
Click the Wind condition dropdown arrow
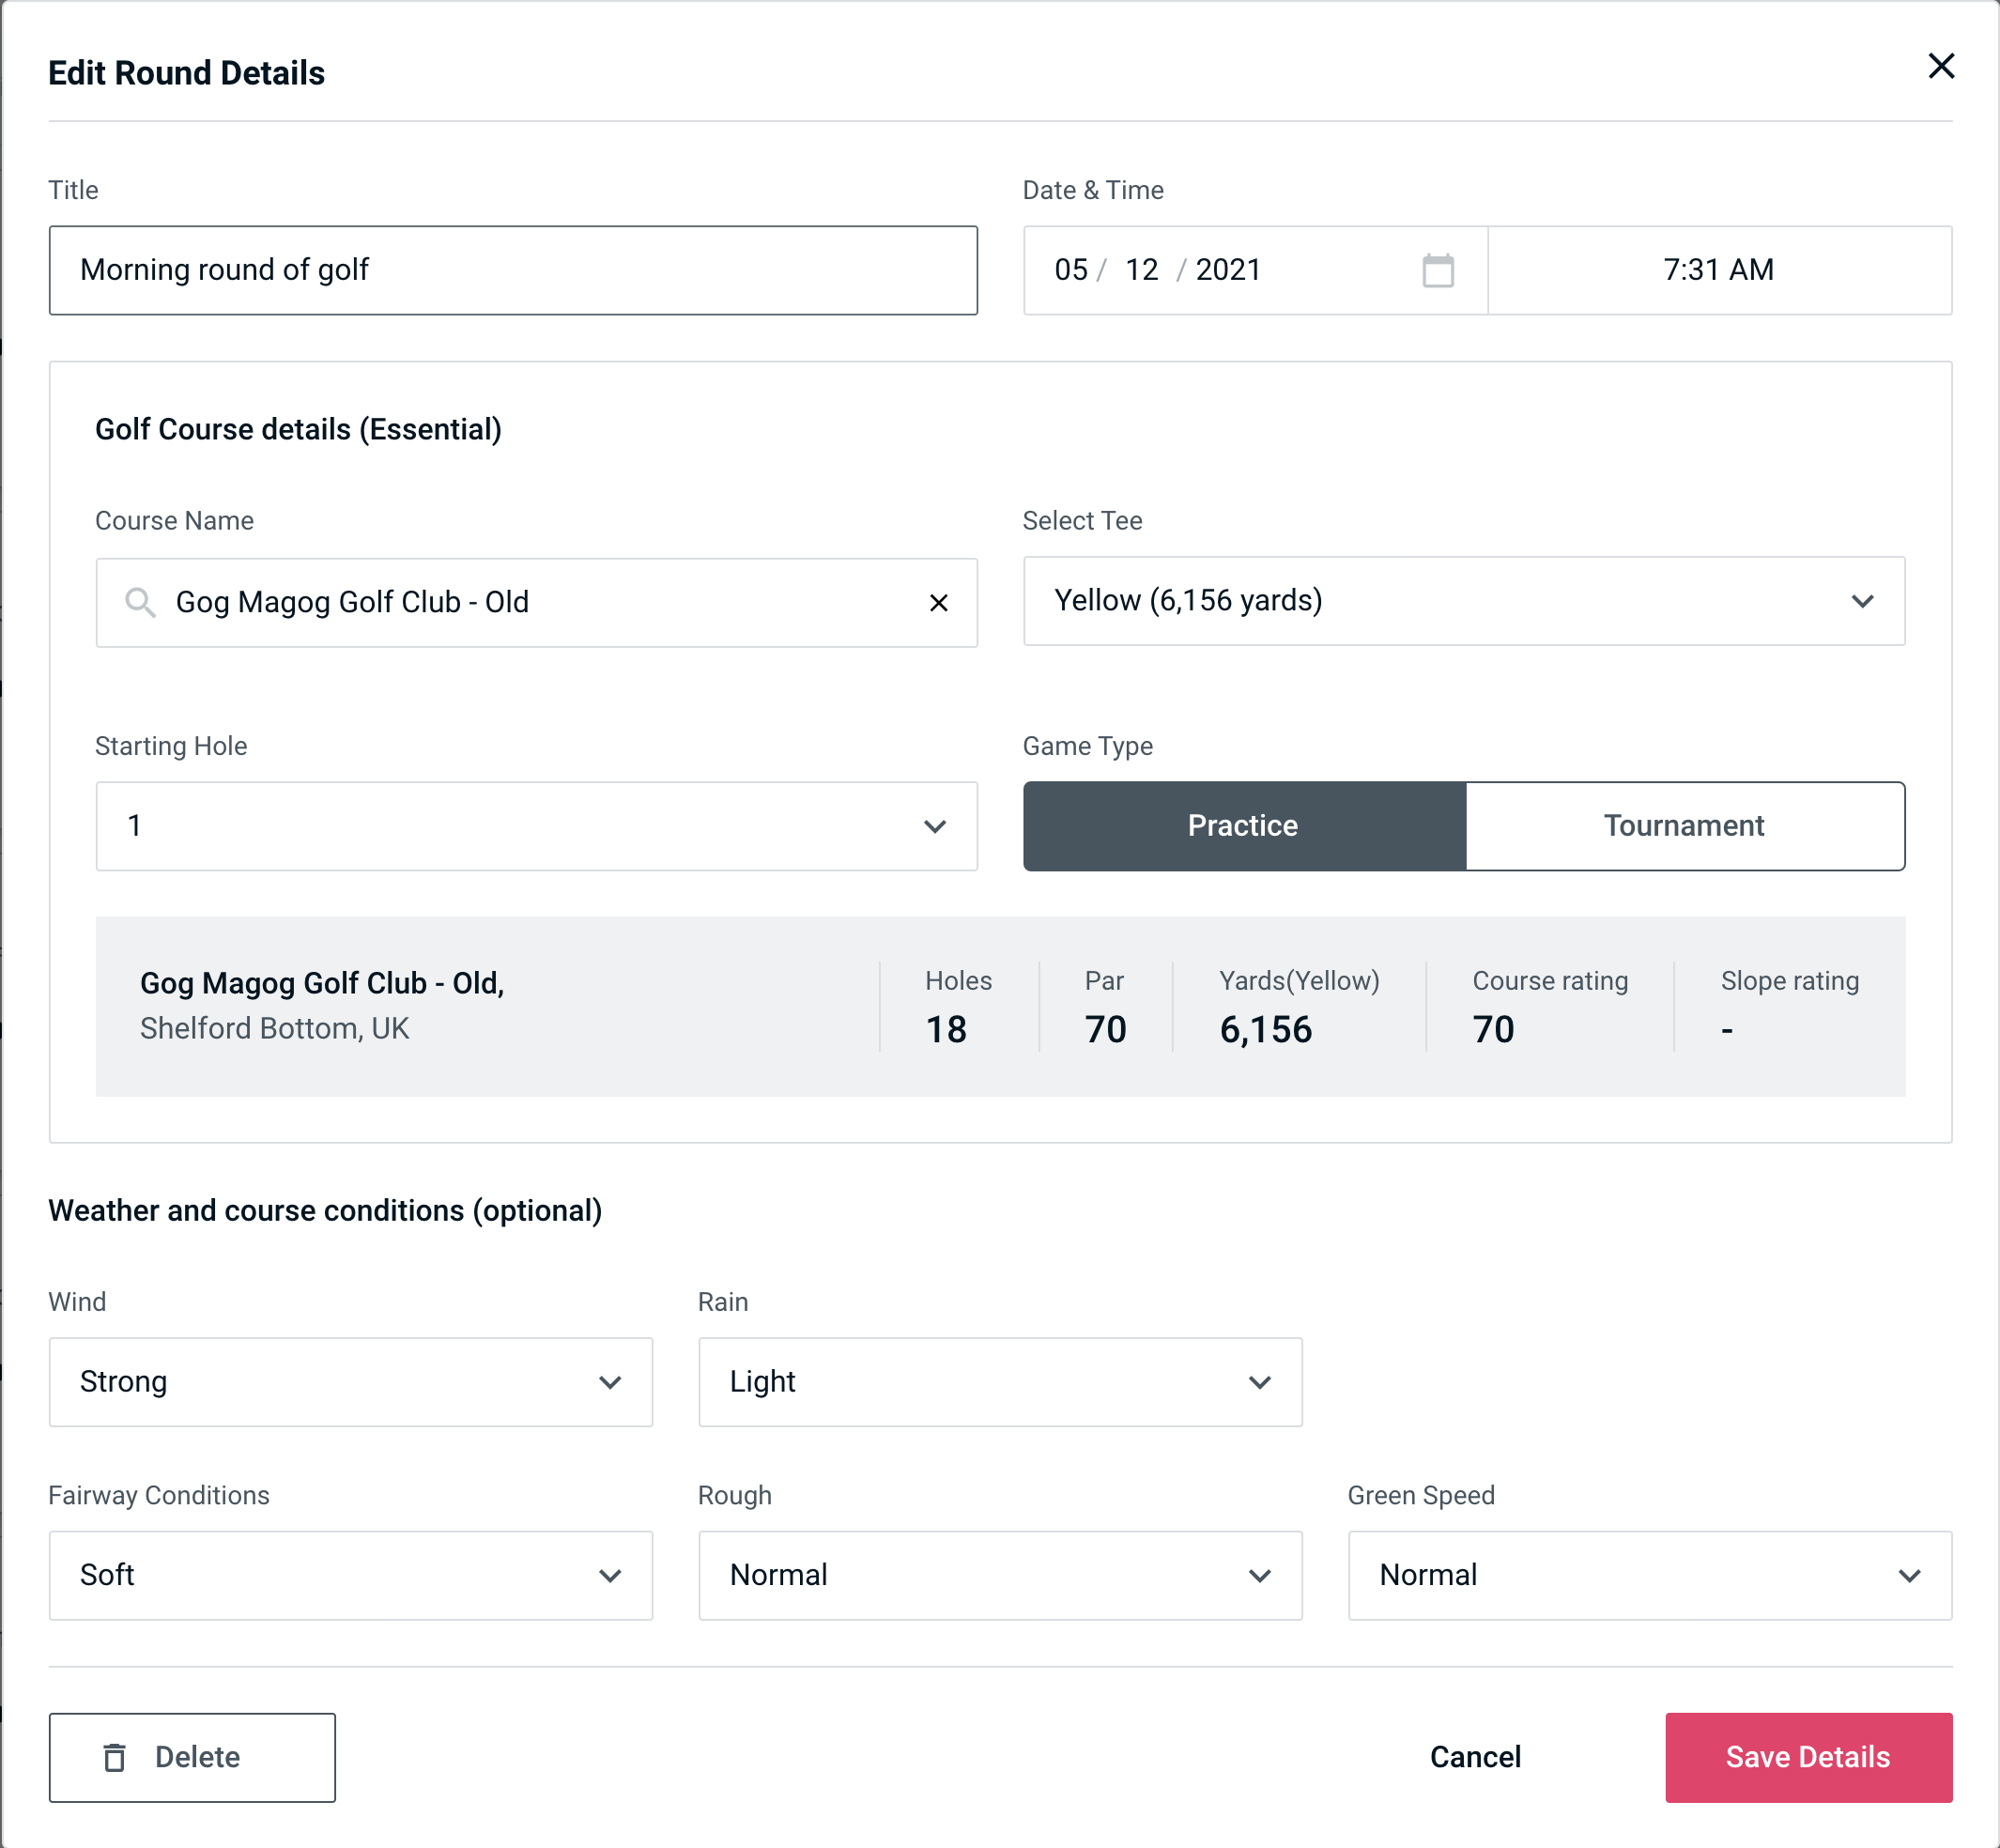(x=609, y=1383)
